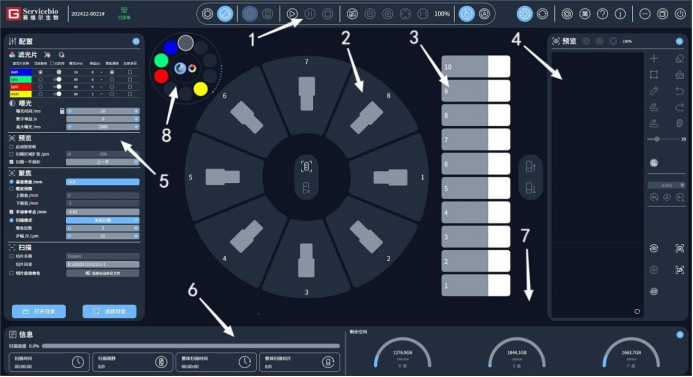Click the rack move-up icon
Image resolution: width=693 pixels, height=377 pixels.
[x=530, y=167]
